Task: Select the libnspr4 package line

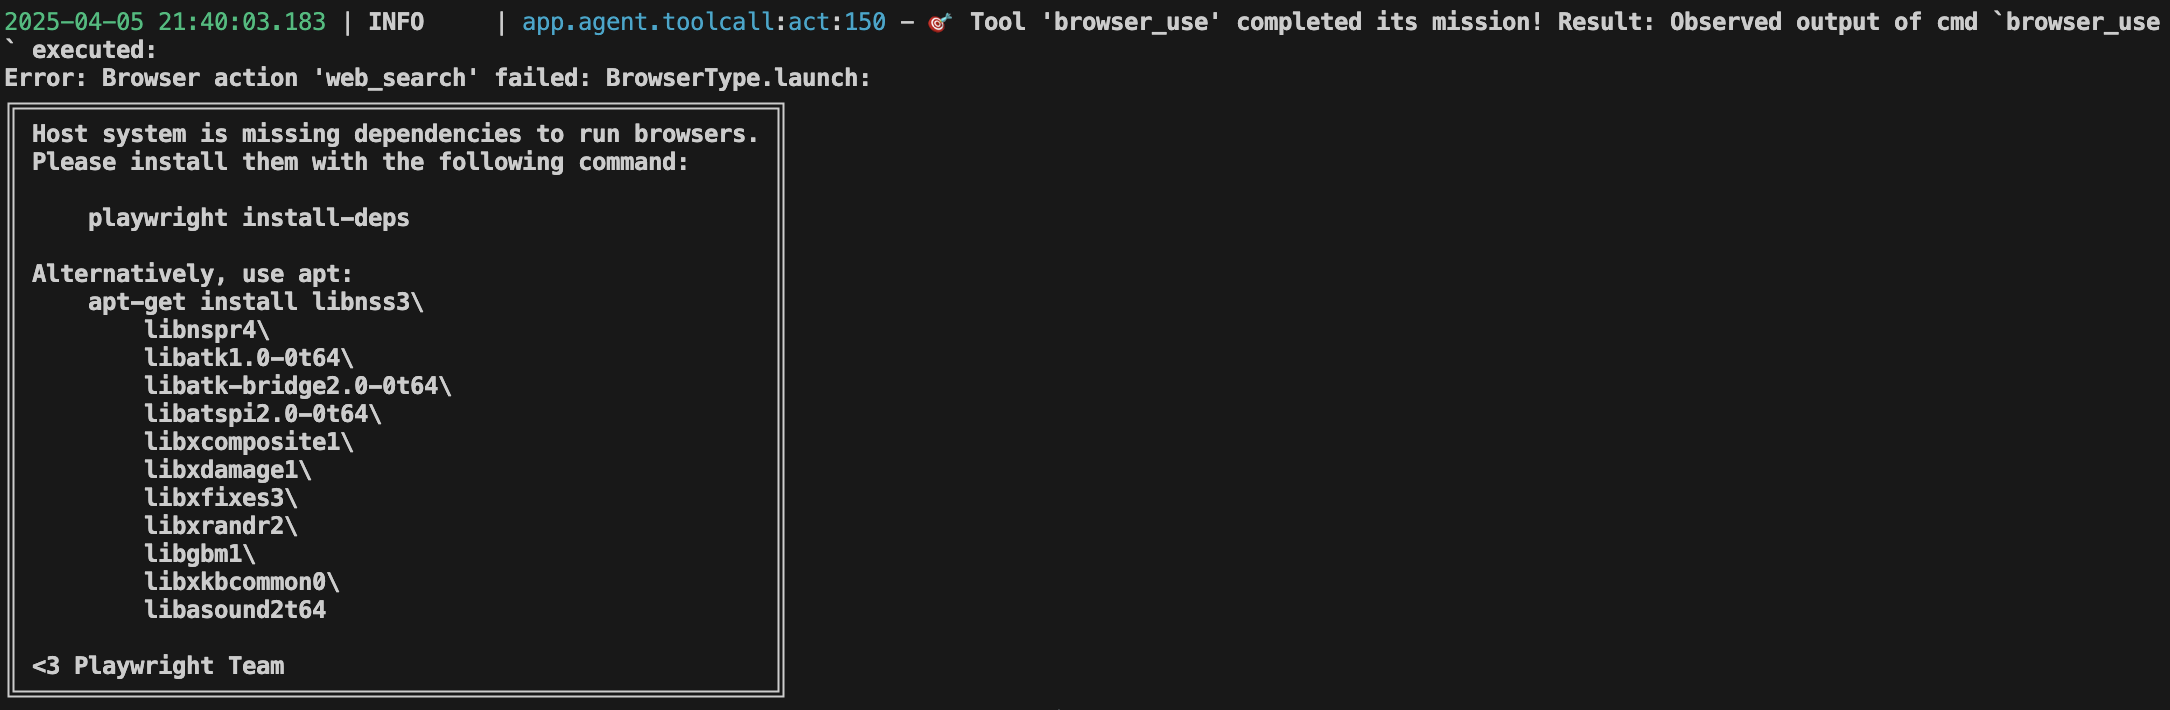Action: pos(207,330)
